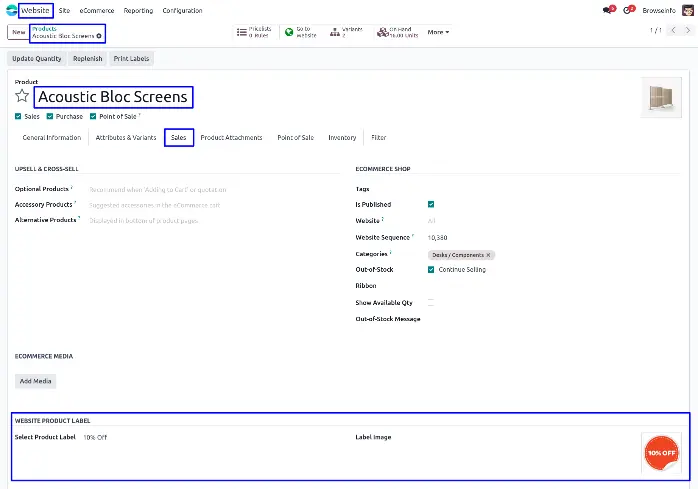
Task: Open the Pricelists rules stat button
Action: [255, 32]
